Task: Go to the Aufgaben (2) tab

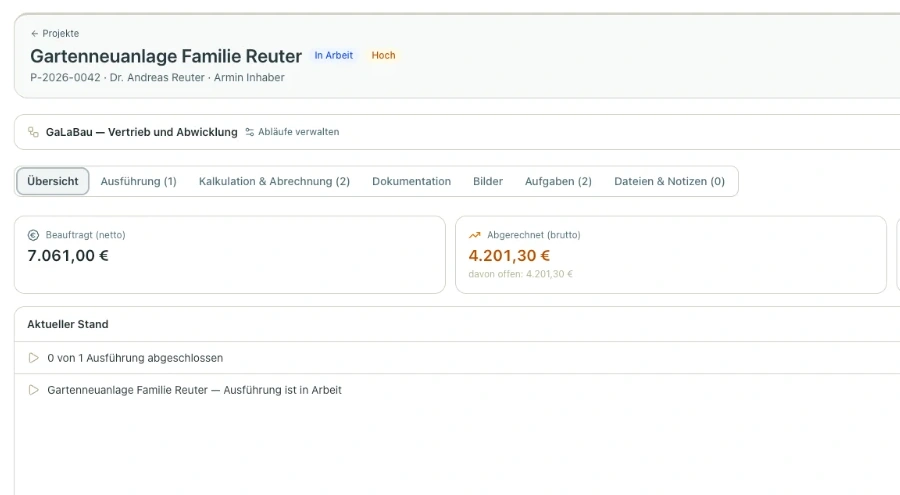Action: click(x=558, y=181)
